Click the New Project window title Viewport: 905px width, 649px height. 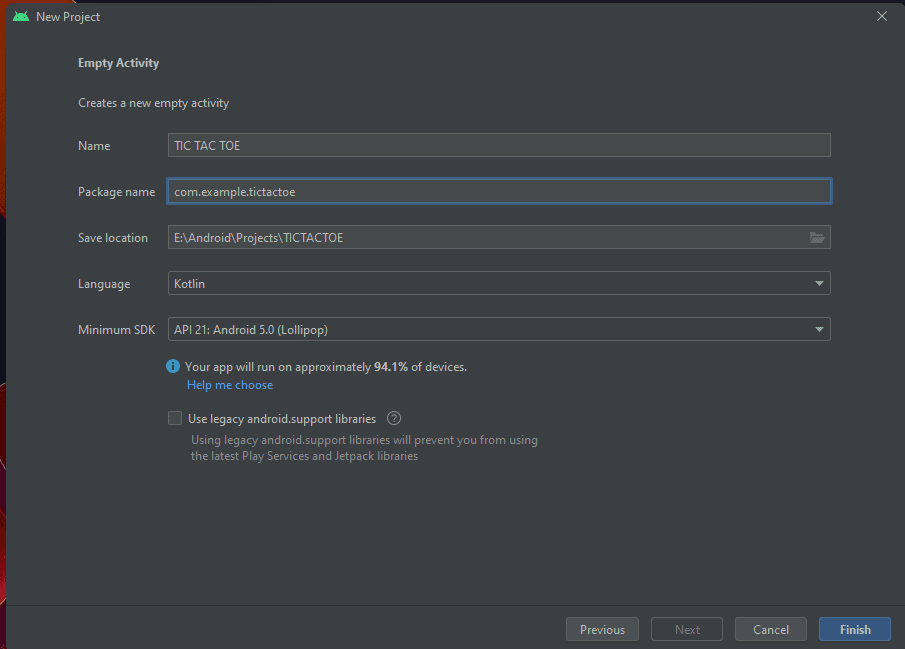[68, 17]
